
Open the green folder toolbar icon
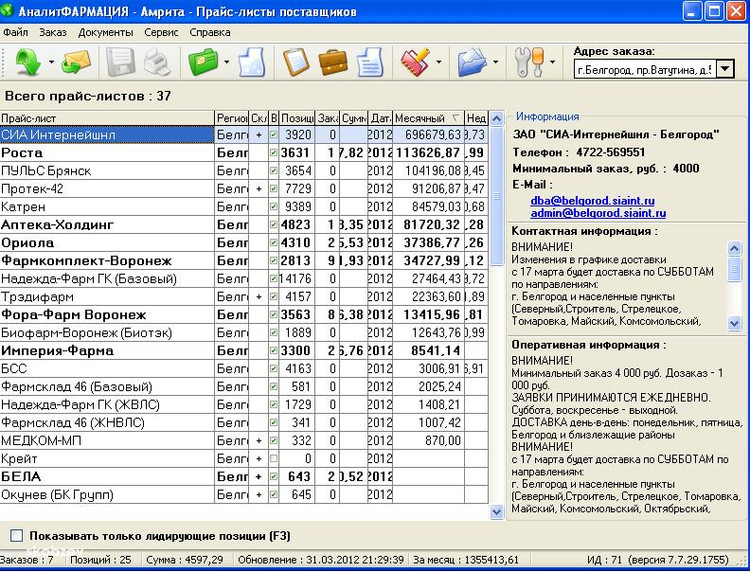click(x=204, y=63)
